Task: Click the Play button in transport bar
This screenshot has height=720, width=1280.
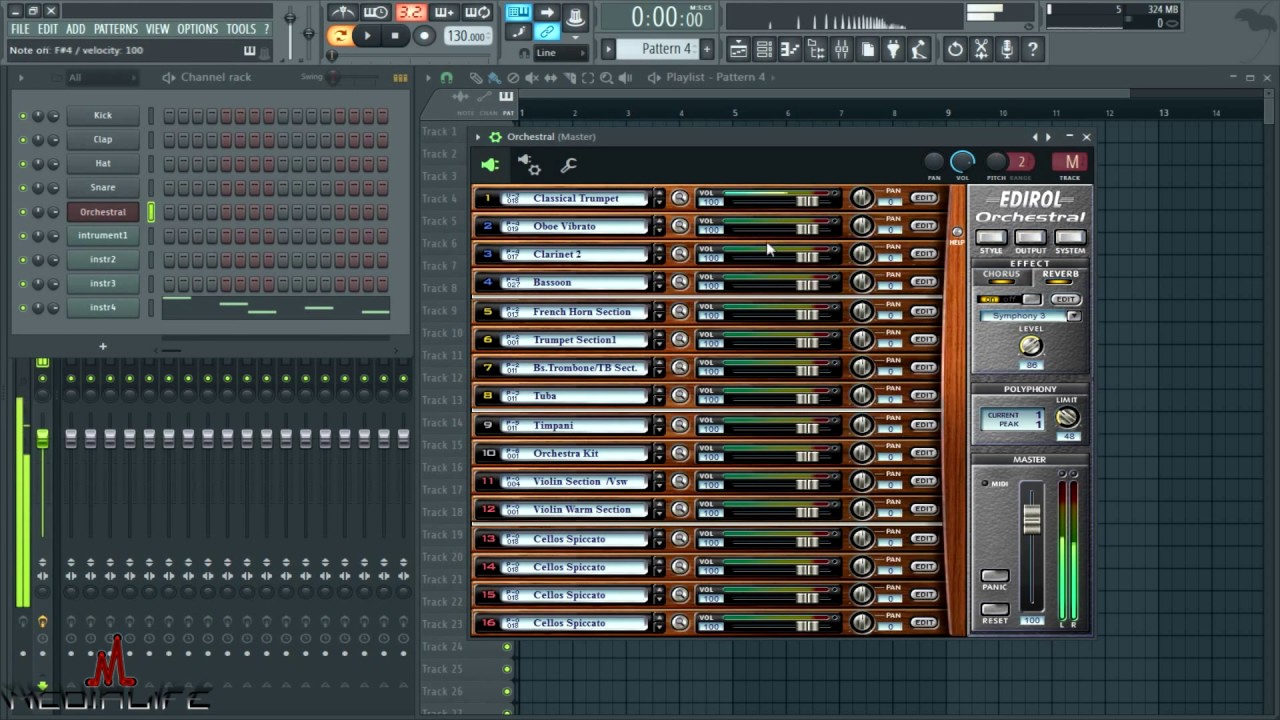Action: tap(367, 36)
